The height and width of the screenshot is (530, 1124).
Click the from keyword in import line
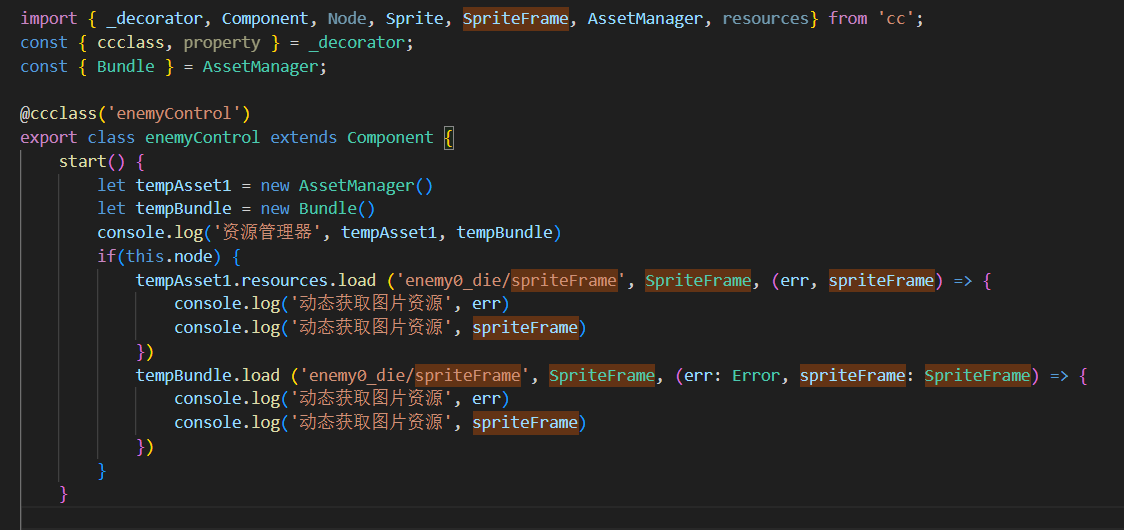click(848, 18)
